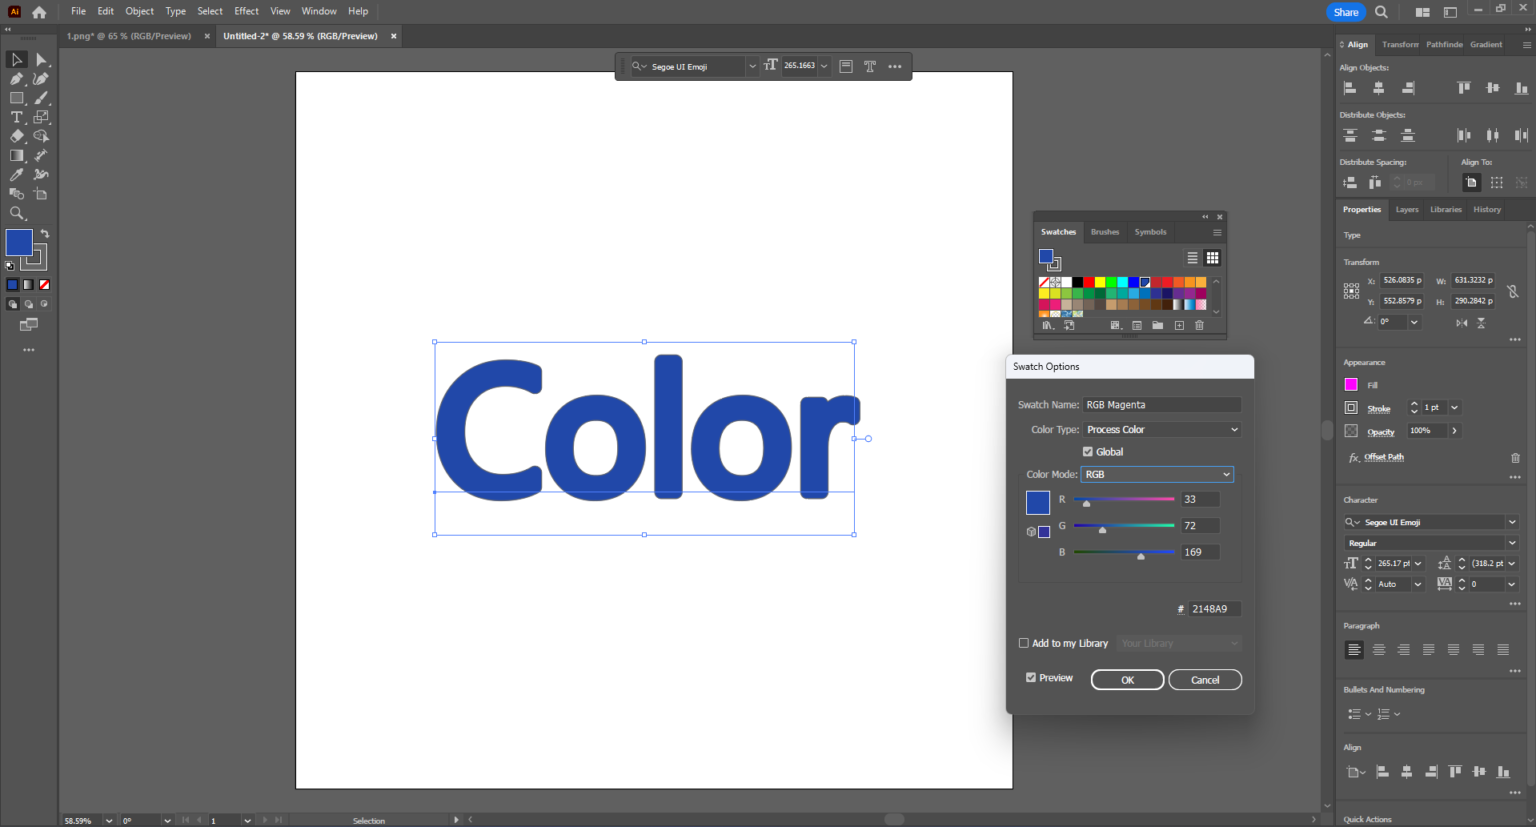Viewport: 1536px width, 827px height.
Task: Uncheck the Global option in Swatch Options
Action: click(1087, 451)
